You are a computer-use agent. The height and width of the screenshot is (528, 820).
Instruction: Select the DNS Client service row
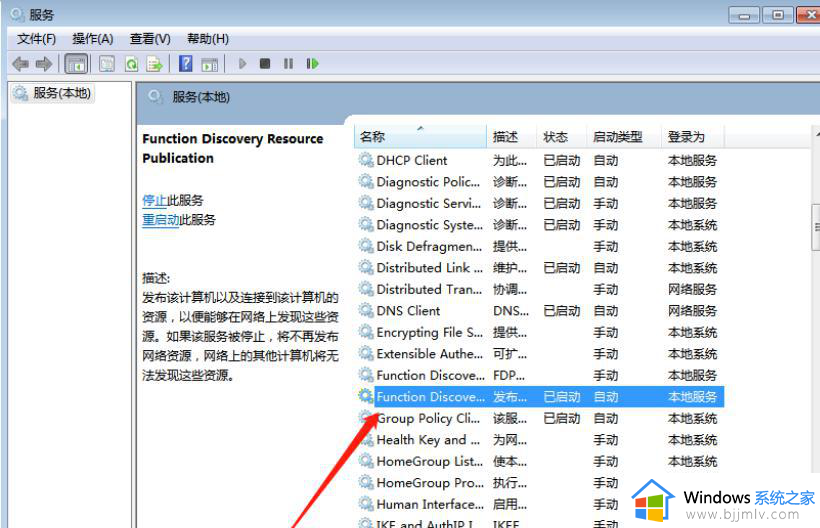click(540, 311)
